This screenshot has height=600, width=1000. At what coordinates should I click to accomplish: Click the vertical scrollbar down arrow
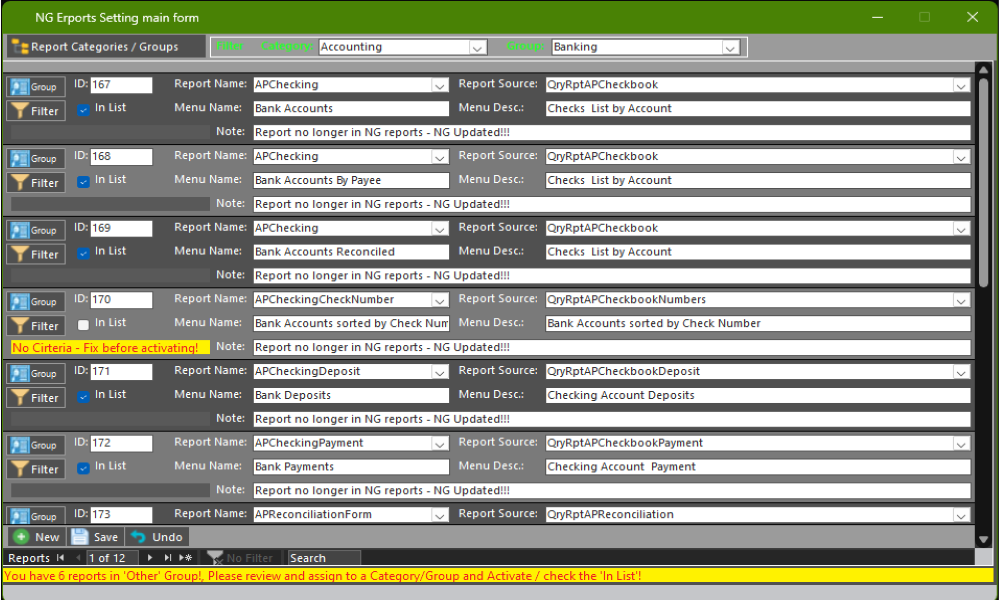pyautogui.click(x=983, y=538)
